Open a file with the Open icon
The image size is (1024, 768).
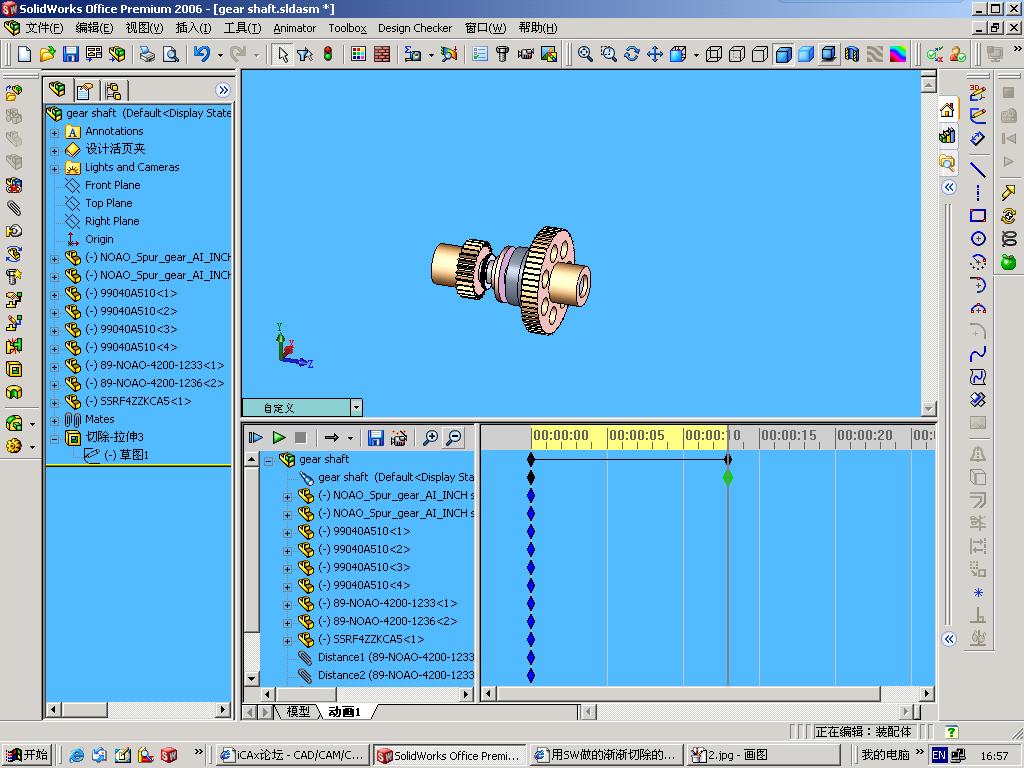(47, 54)
